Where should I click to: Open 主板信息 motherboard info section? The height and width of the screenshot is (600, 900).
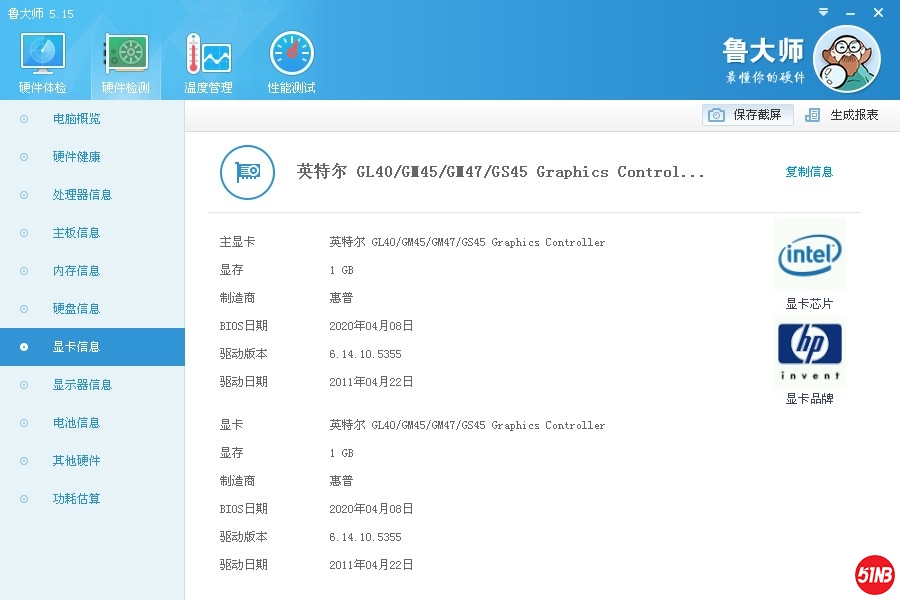point(76,233)
